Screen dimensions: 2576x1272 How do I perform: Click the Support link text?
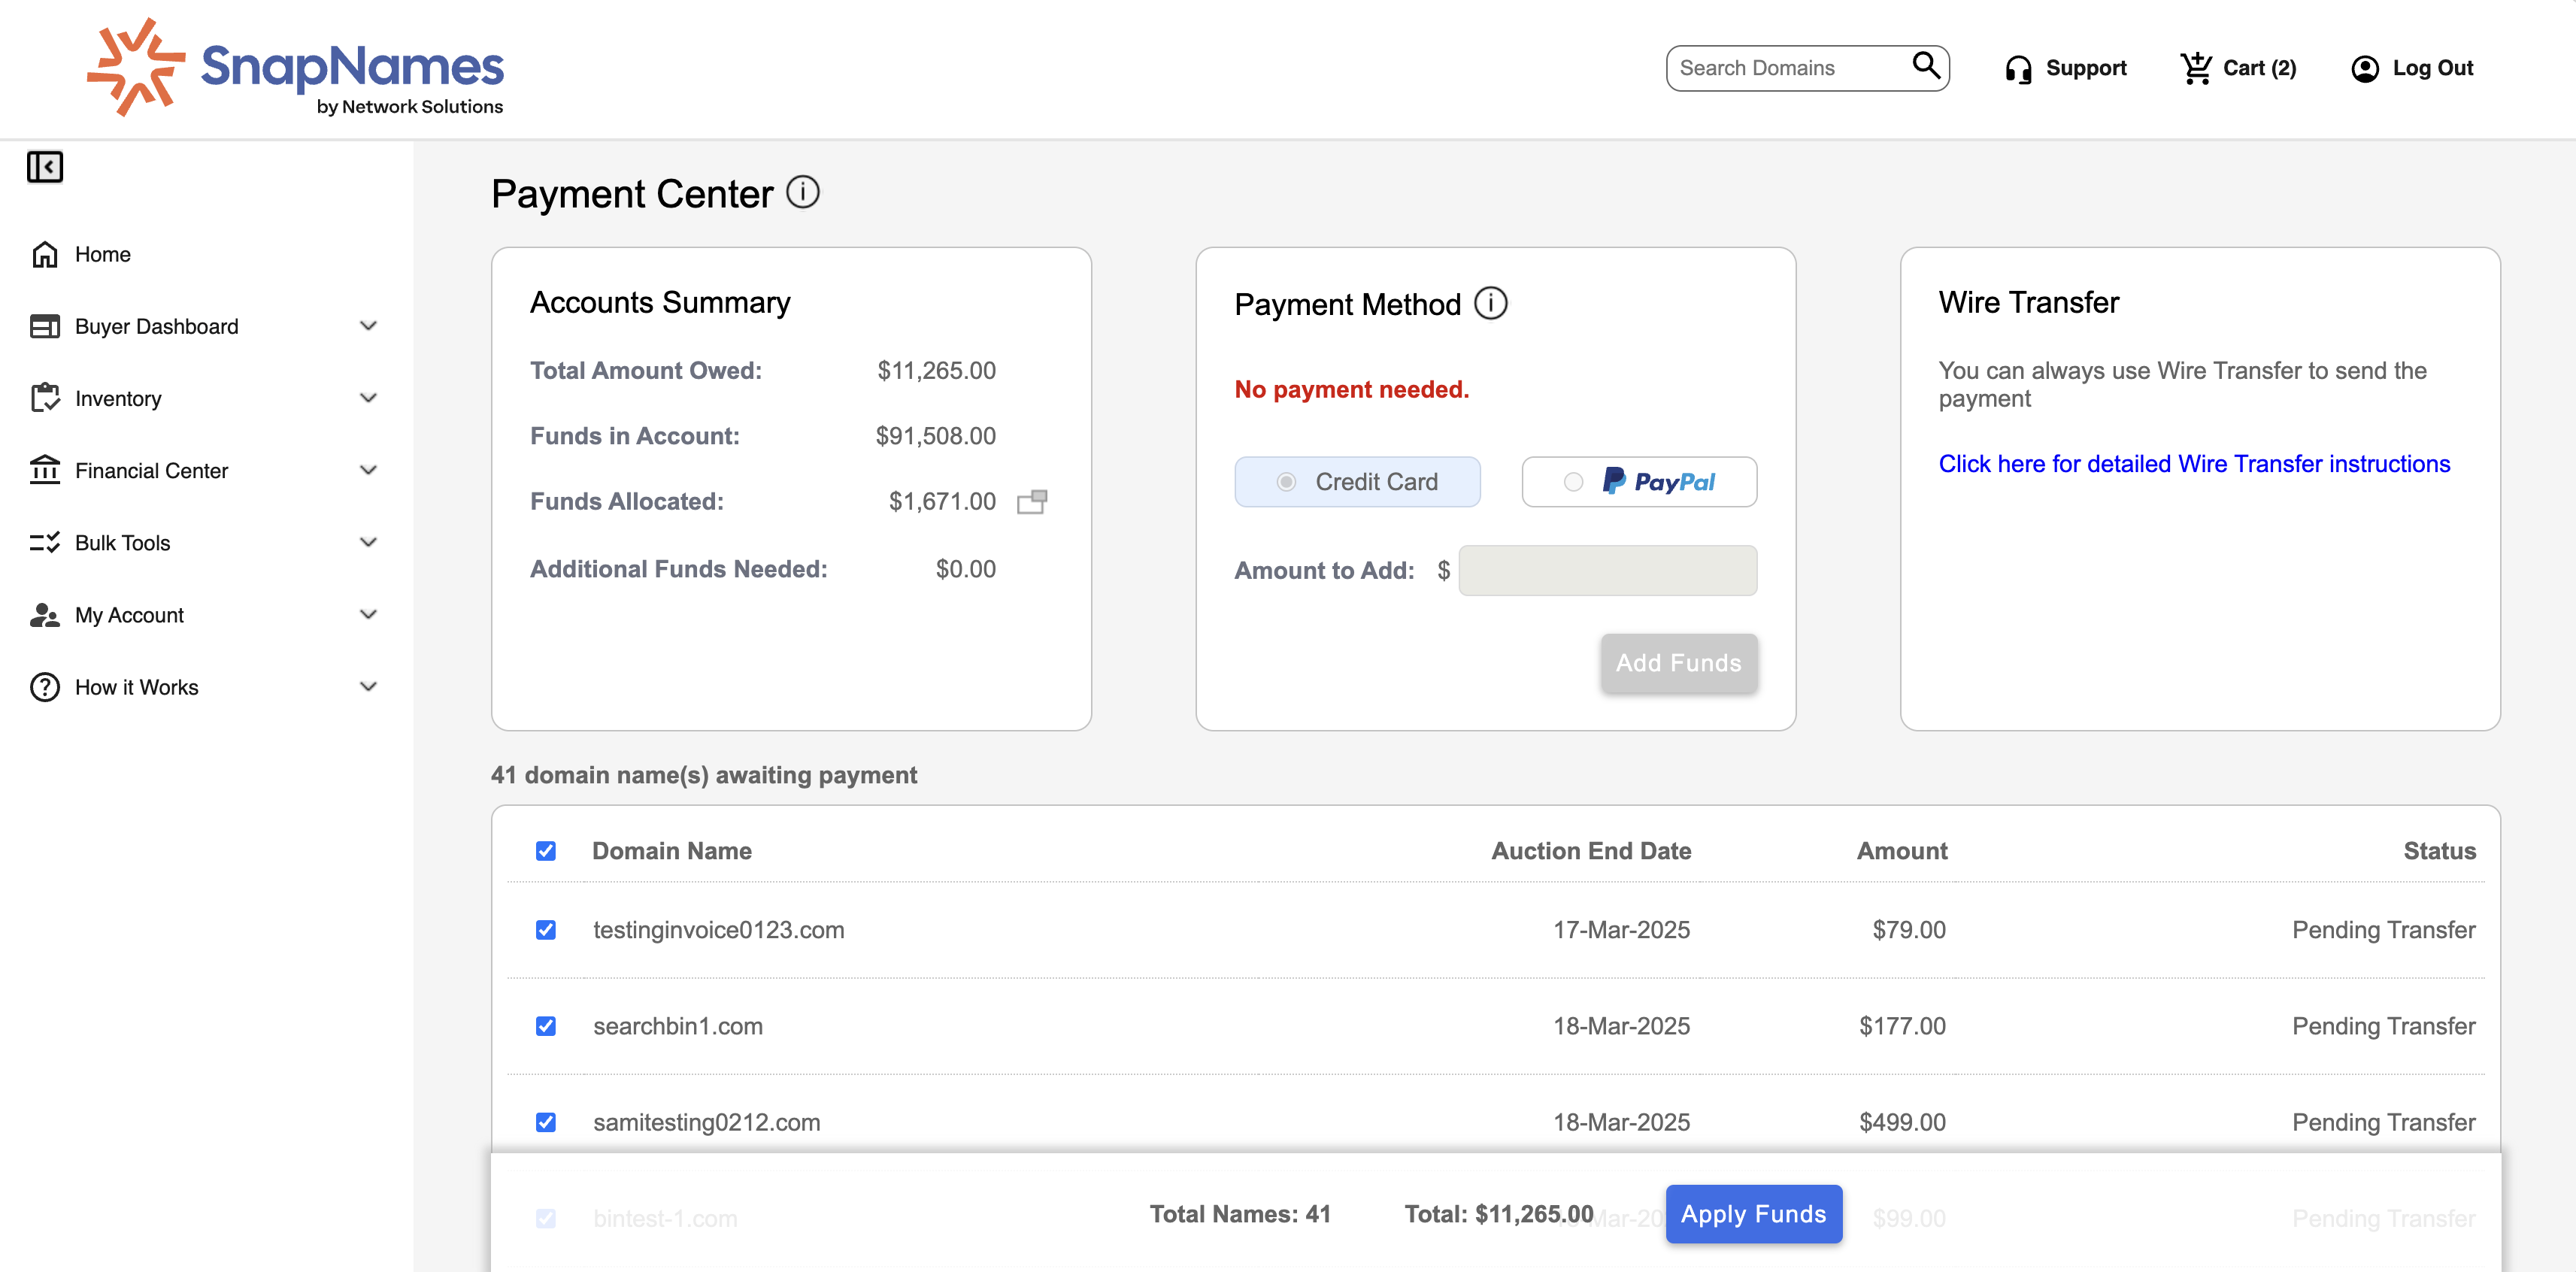click(x=2086, y=68)
